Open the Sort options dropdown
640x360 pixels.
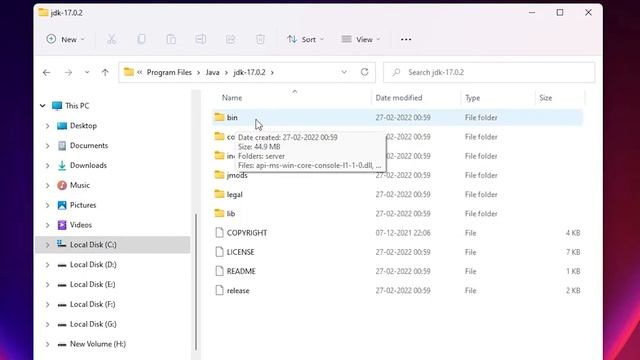pyautogui.click(x=305, y=40)
